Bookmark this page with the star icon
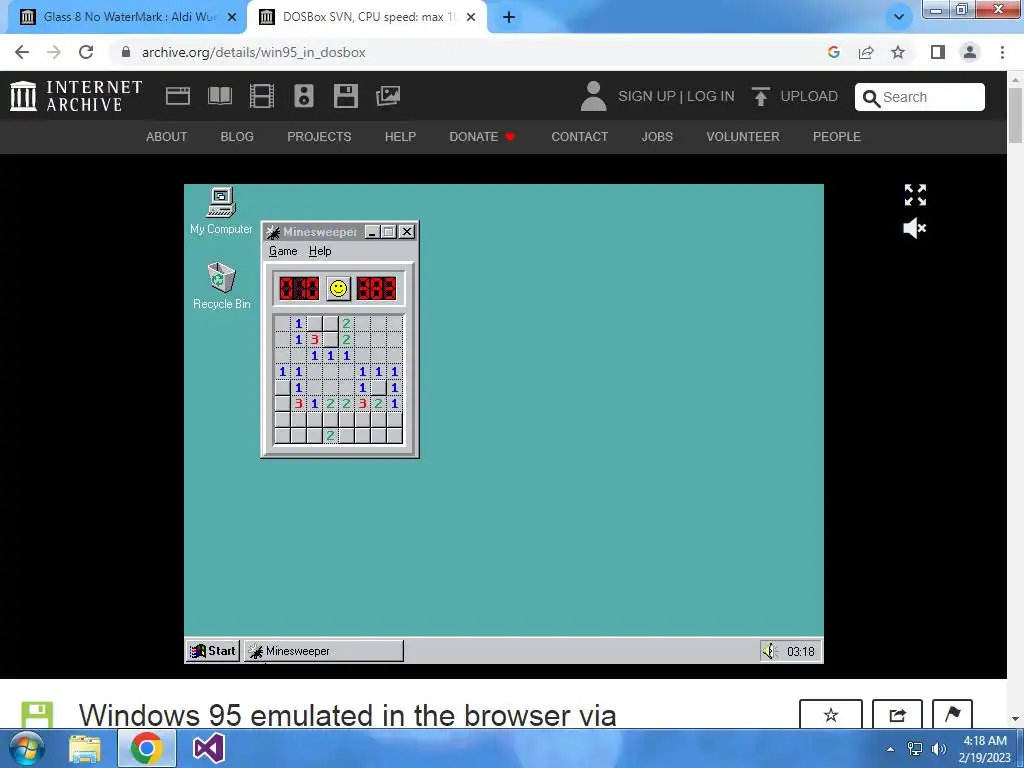This screenshot has width=1024, height=768. click(x=898, y=52)
